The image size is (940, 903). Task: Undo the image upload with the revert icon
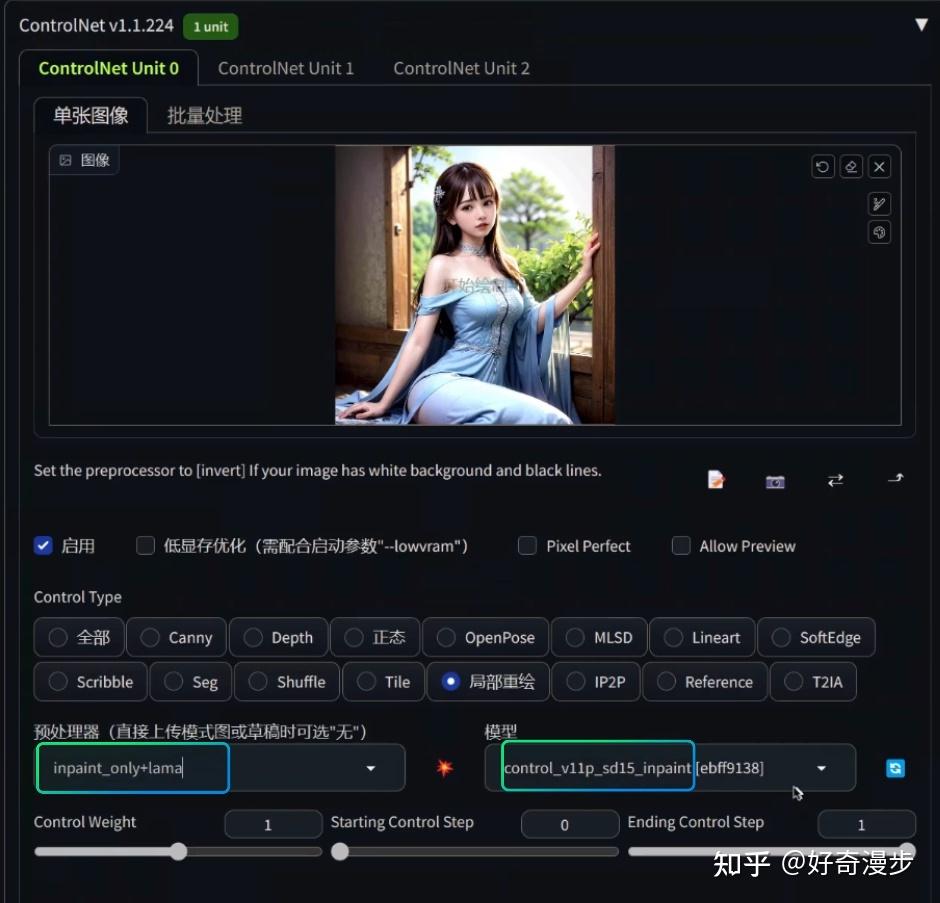(822, 166)
